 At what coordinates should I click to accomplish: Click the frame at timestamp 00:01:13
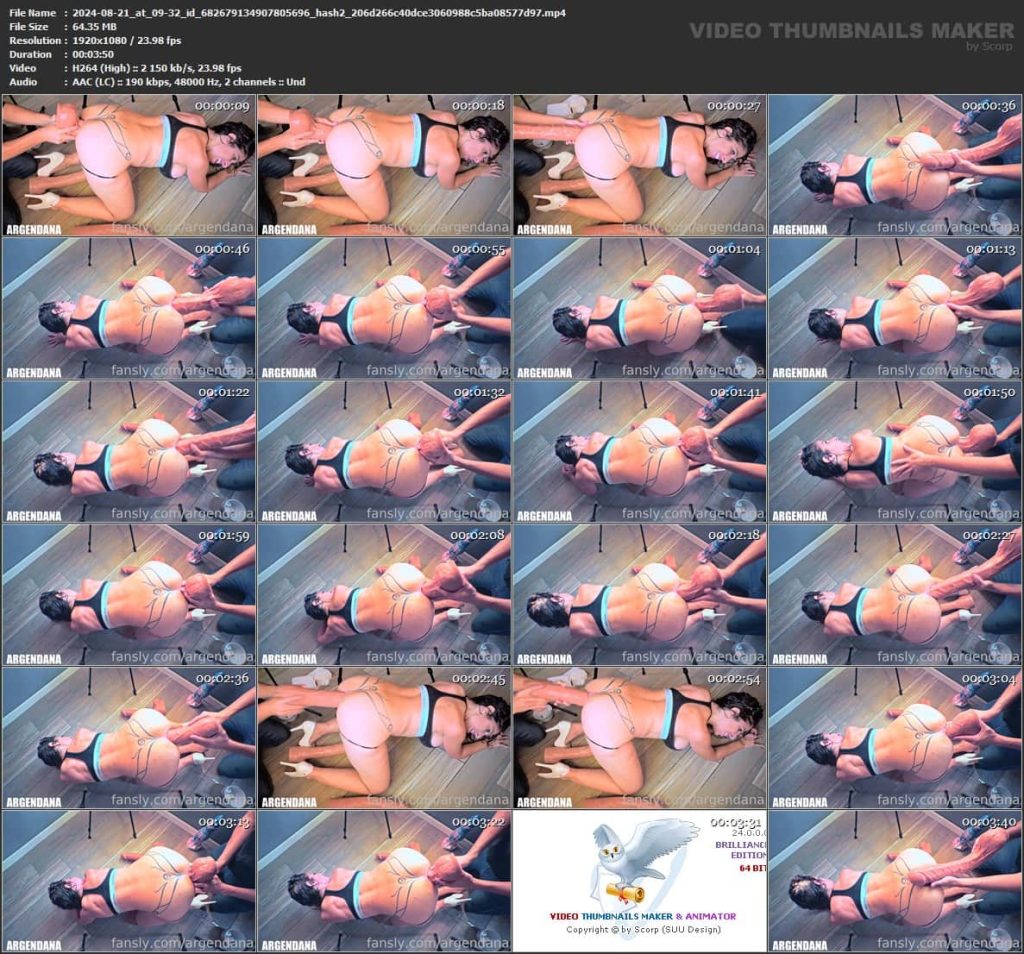point(894,308)
